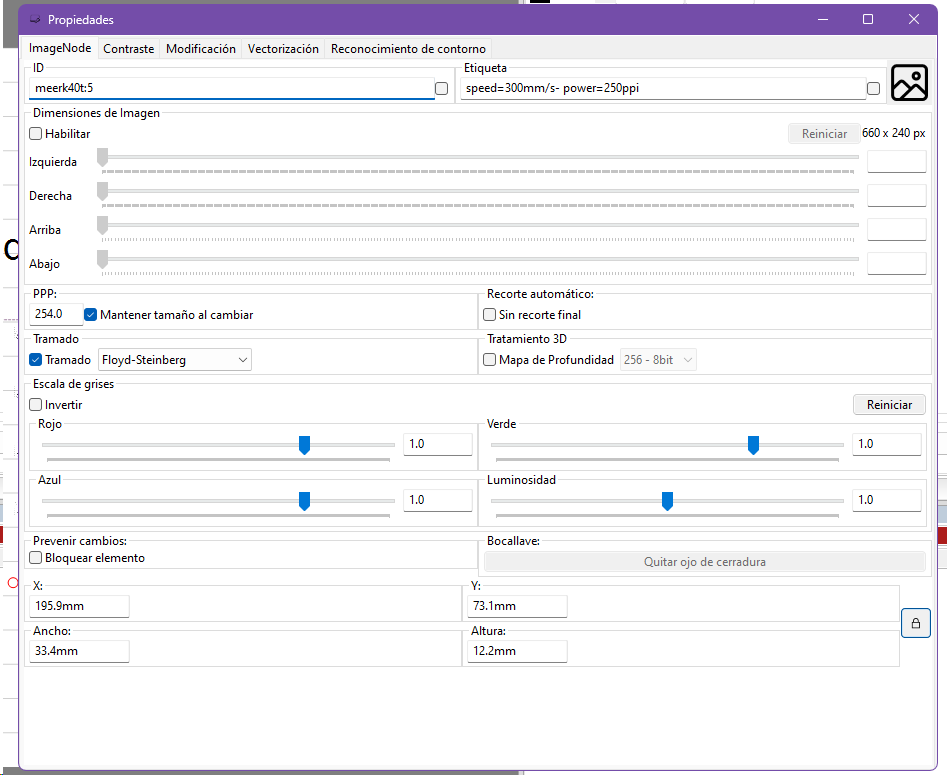Image resolution: width=947 pixels, height=775 pixels.
Task: Minimize the Propiedades window
Action: click(x=822, y=19)
